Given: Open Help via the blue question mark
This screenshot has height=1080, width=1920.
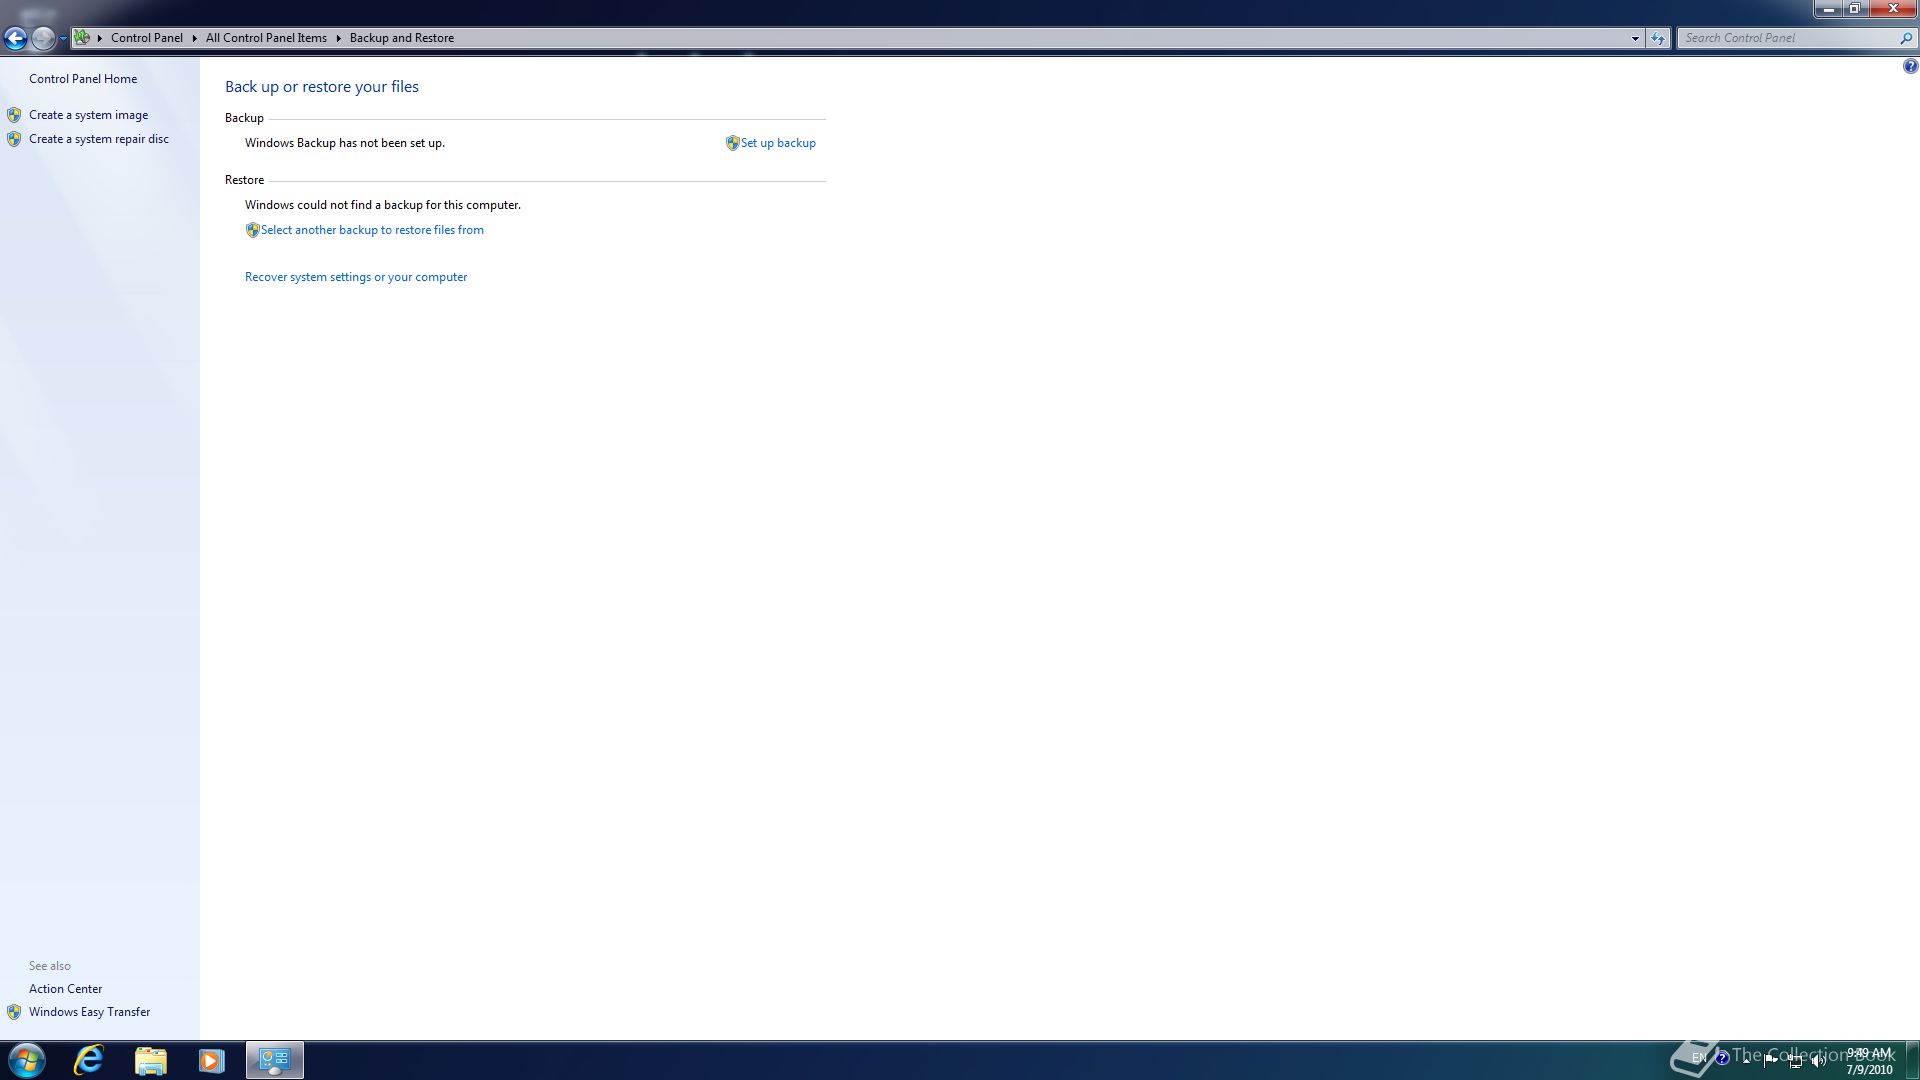Looking at the screenshot, I should pyautogui.click(x=1910, y=66).
